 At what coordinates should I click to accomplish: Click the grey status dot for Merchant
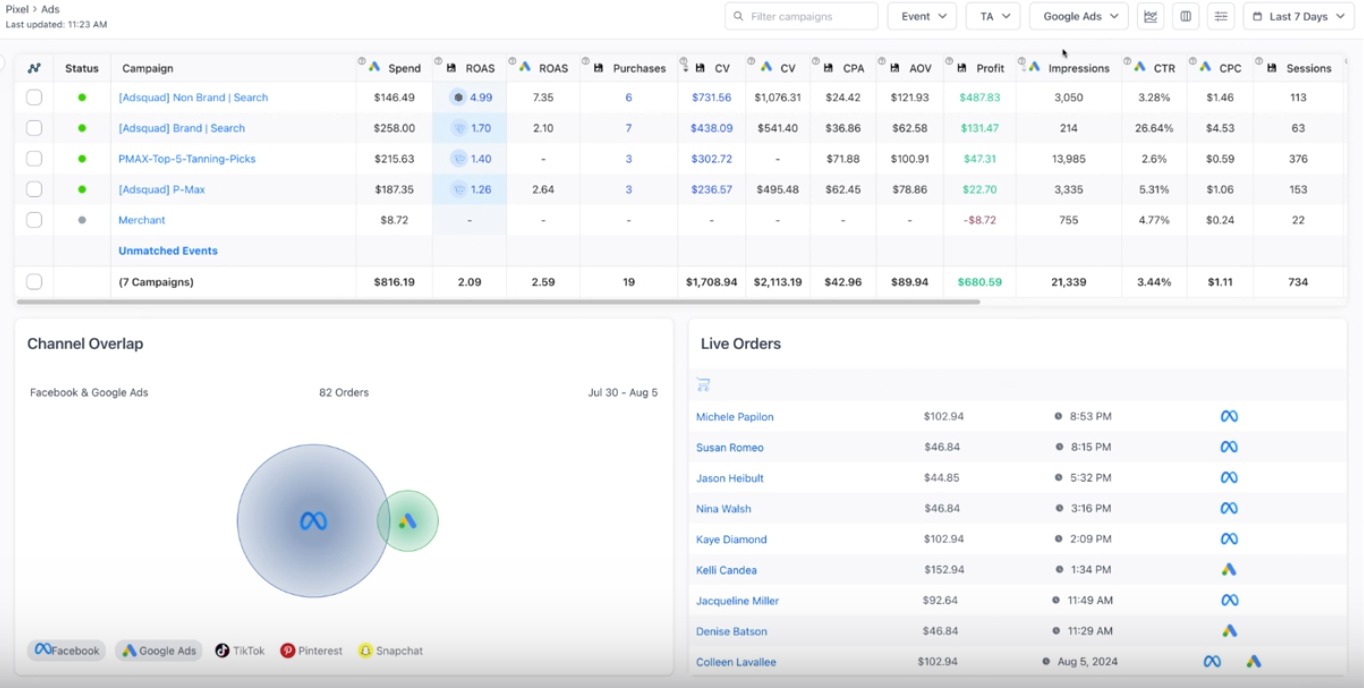[x=82, y=220]
